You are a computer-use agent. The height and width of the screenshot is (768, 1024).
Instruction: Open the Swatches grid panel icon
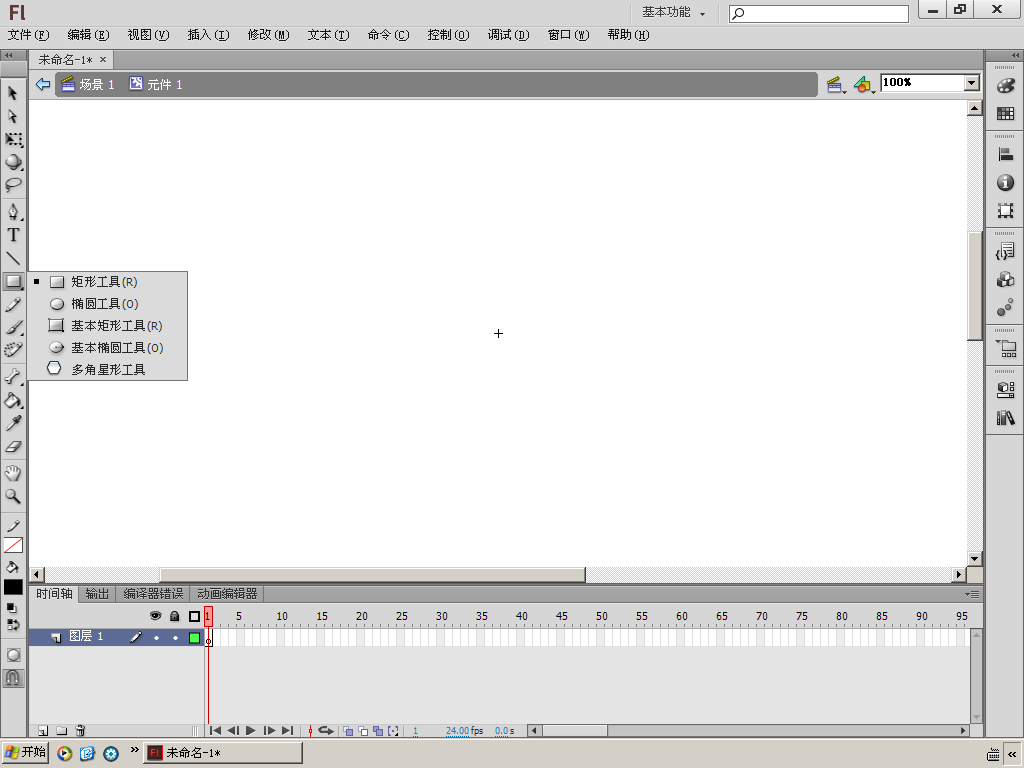coord(1006,114)
